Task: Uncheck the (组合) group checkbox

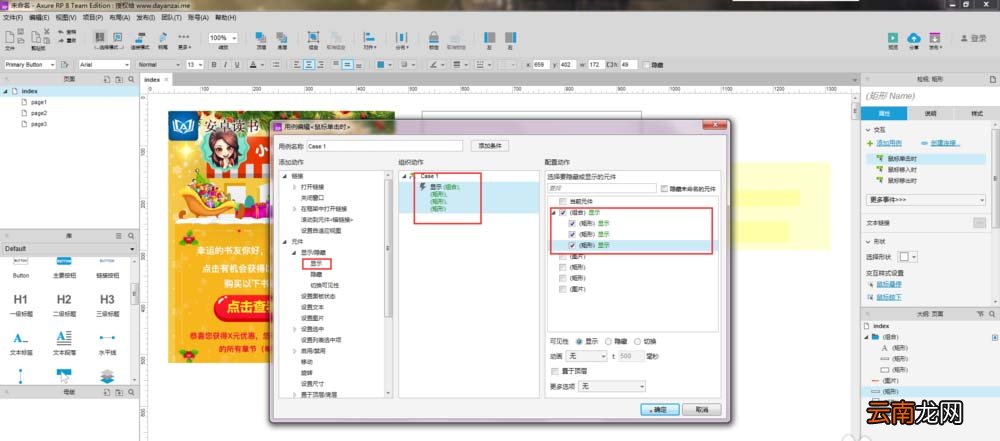Action: tap(562, 213)
